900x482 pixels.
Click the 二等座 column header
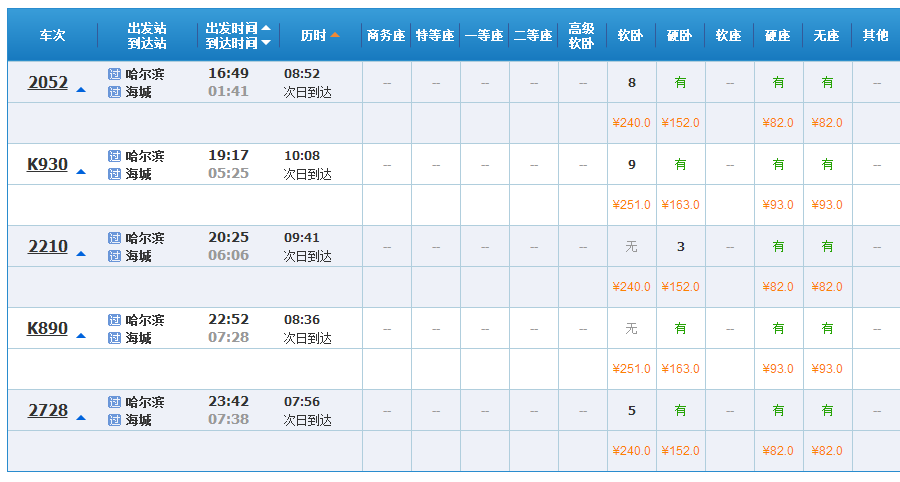tap(533, 36)
